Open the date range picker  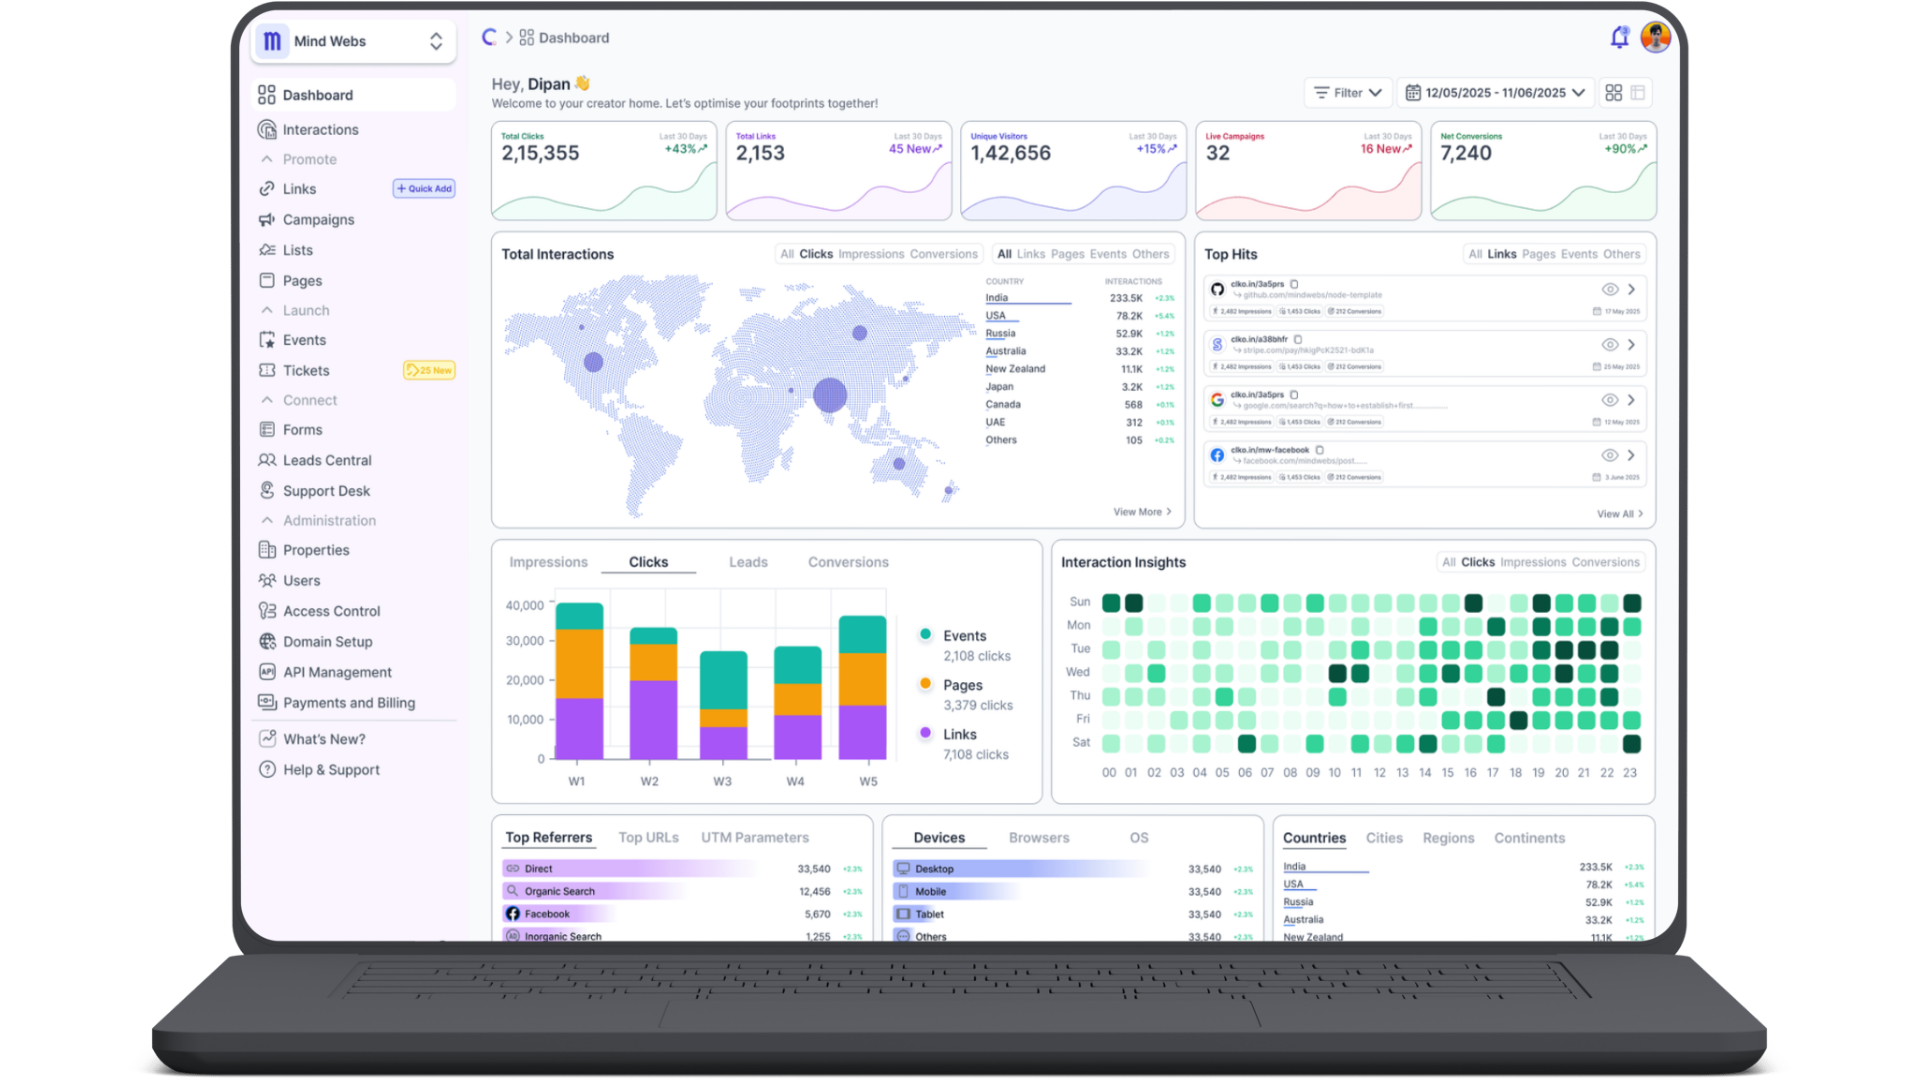click(1495, 92)
